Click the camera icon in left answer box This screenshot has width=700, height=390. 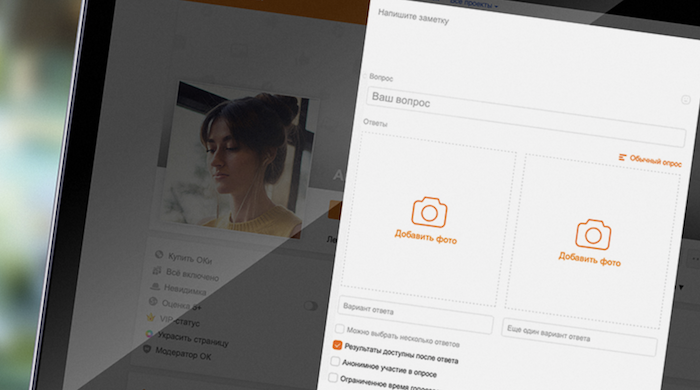(429, 212)
